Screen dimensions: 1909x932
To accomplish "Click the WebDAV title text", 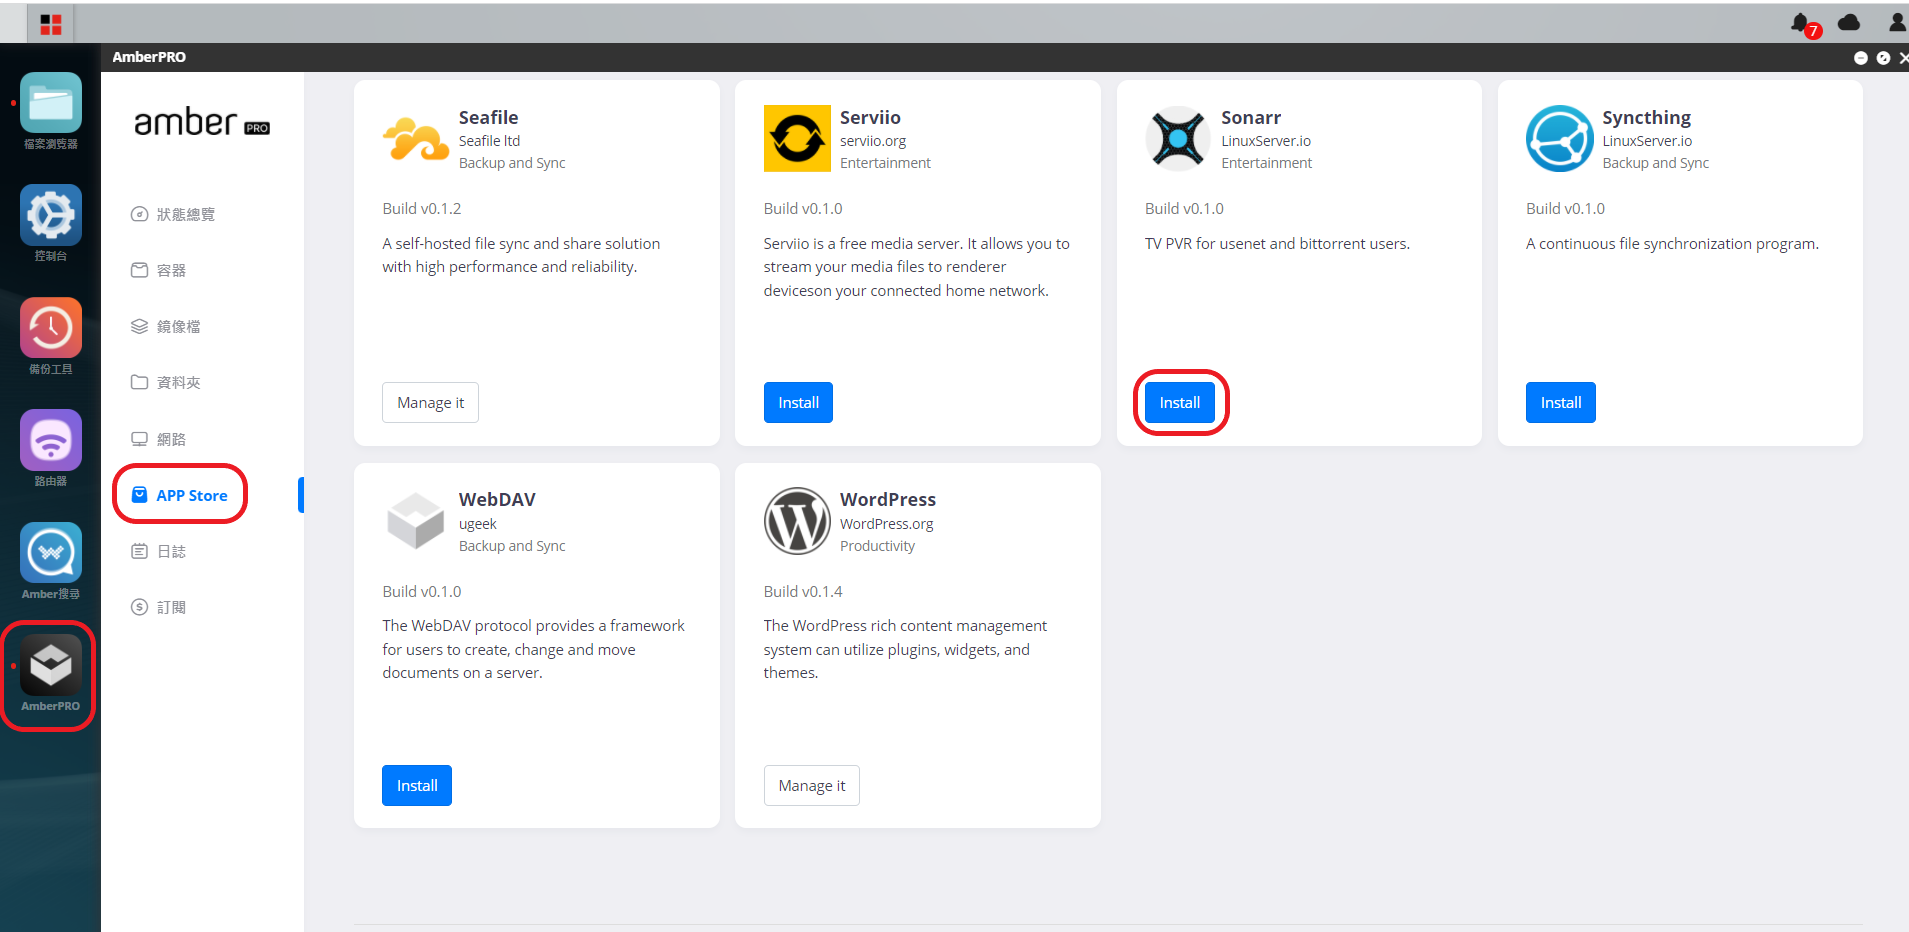I will pyautogui.click(x=497, y=499).
